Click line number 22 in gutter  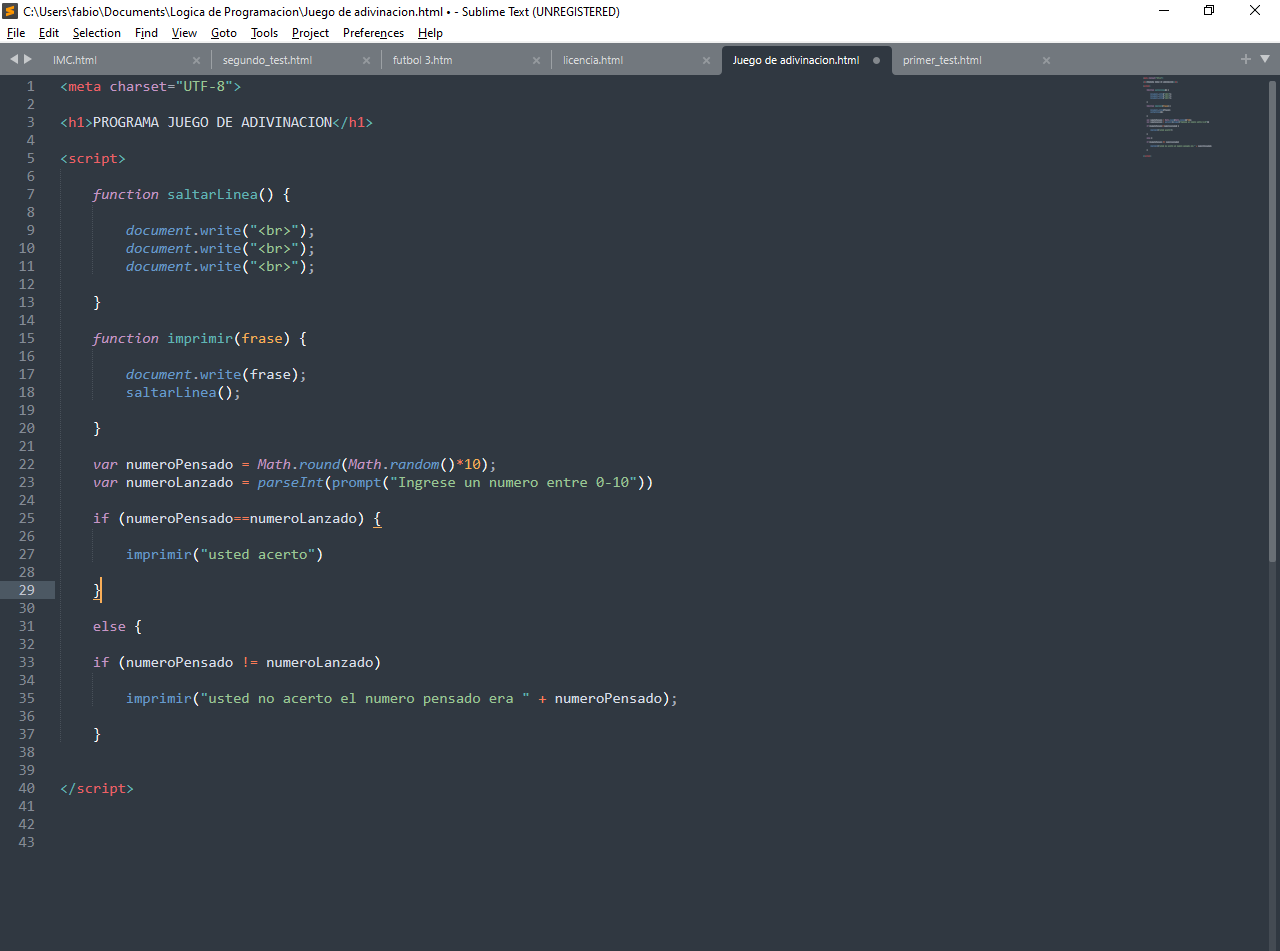[27, 464]
